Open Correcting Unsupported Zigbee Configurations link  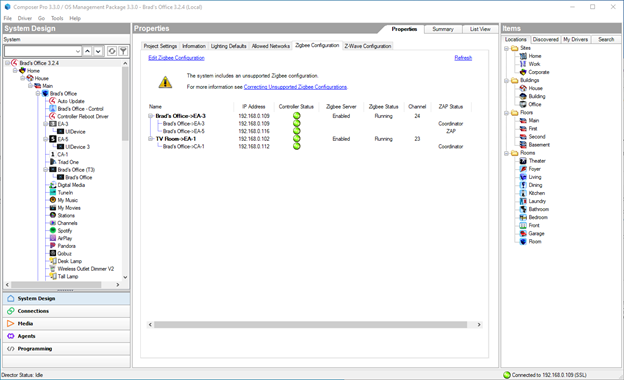[x=295, y=87]
